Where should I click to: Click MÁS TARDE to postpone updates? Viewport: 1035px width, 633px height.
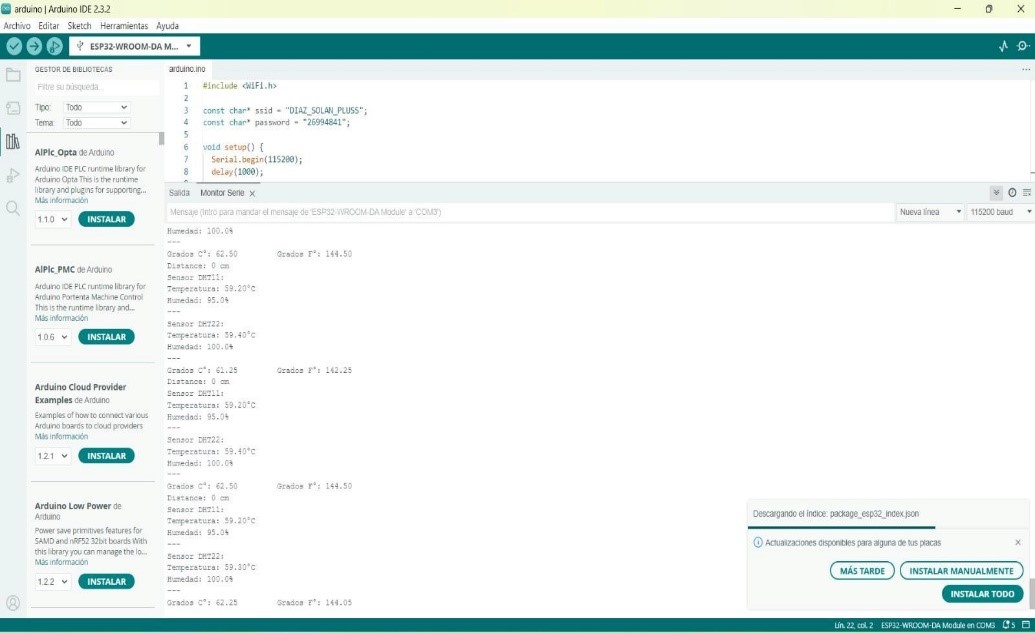click(862, 571)
